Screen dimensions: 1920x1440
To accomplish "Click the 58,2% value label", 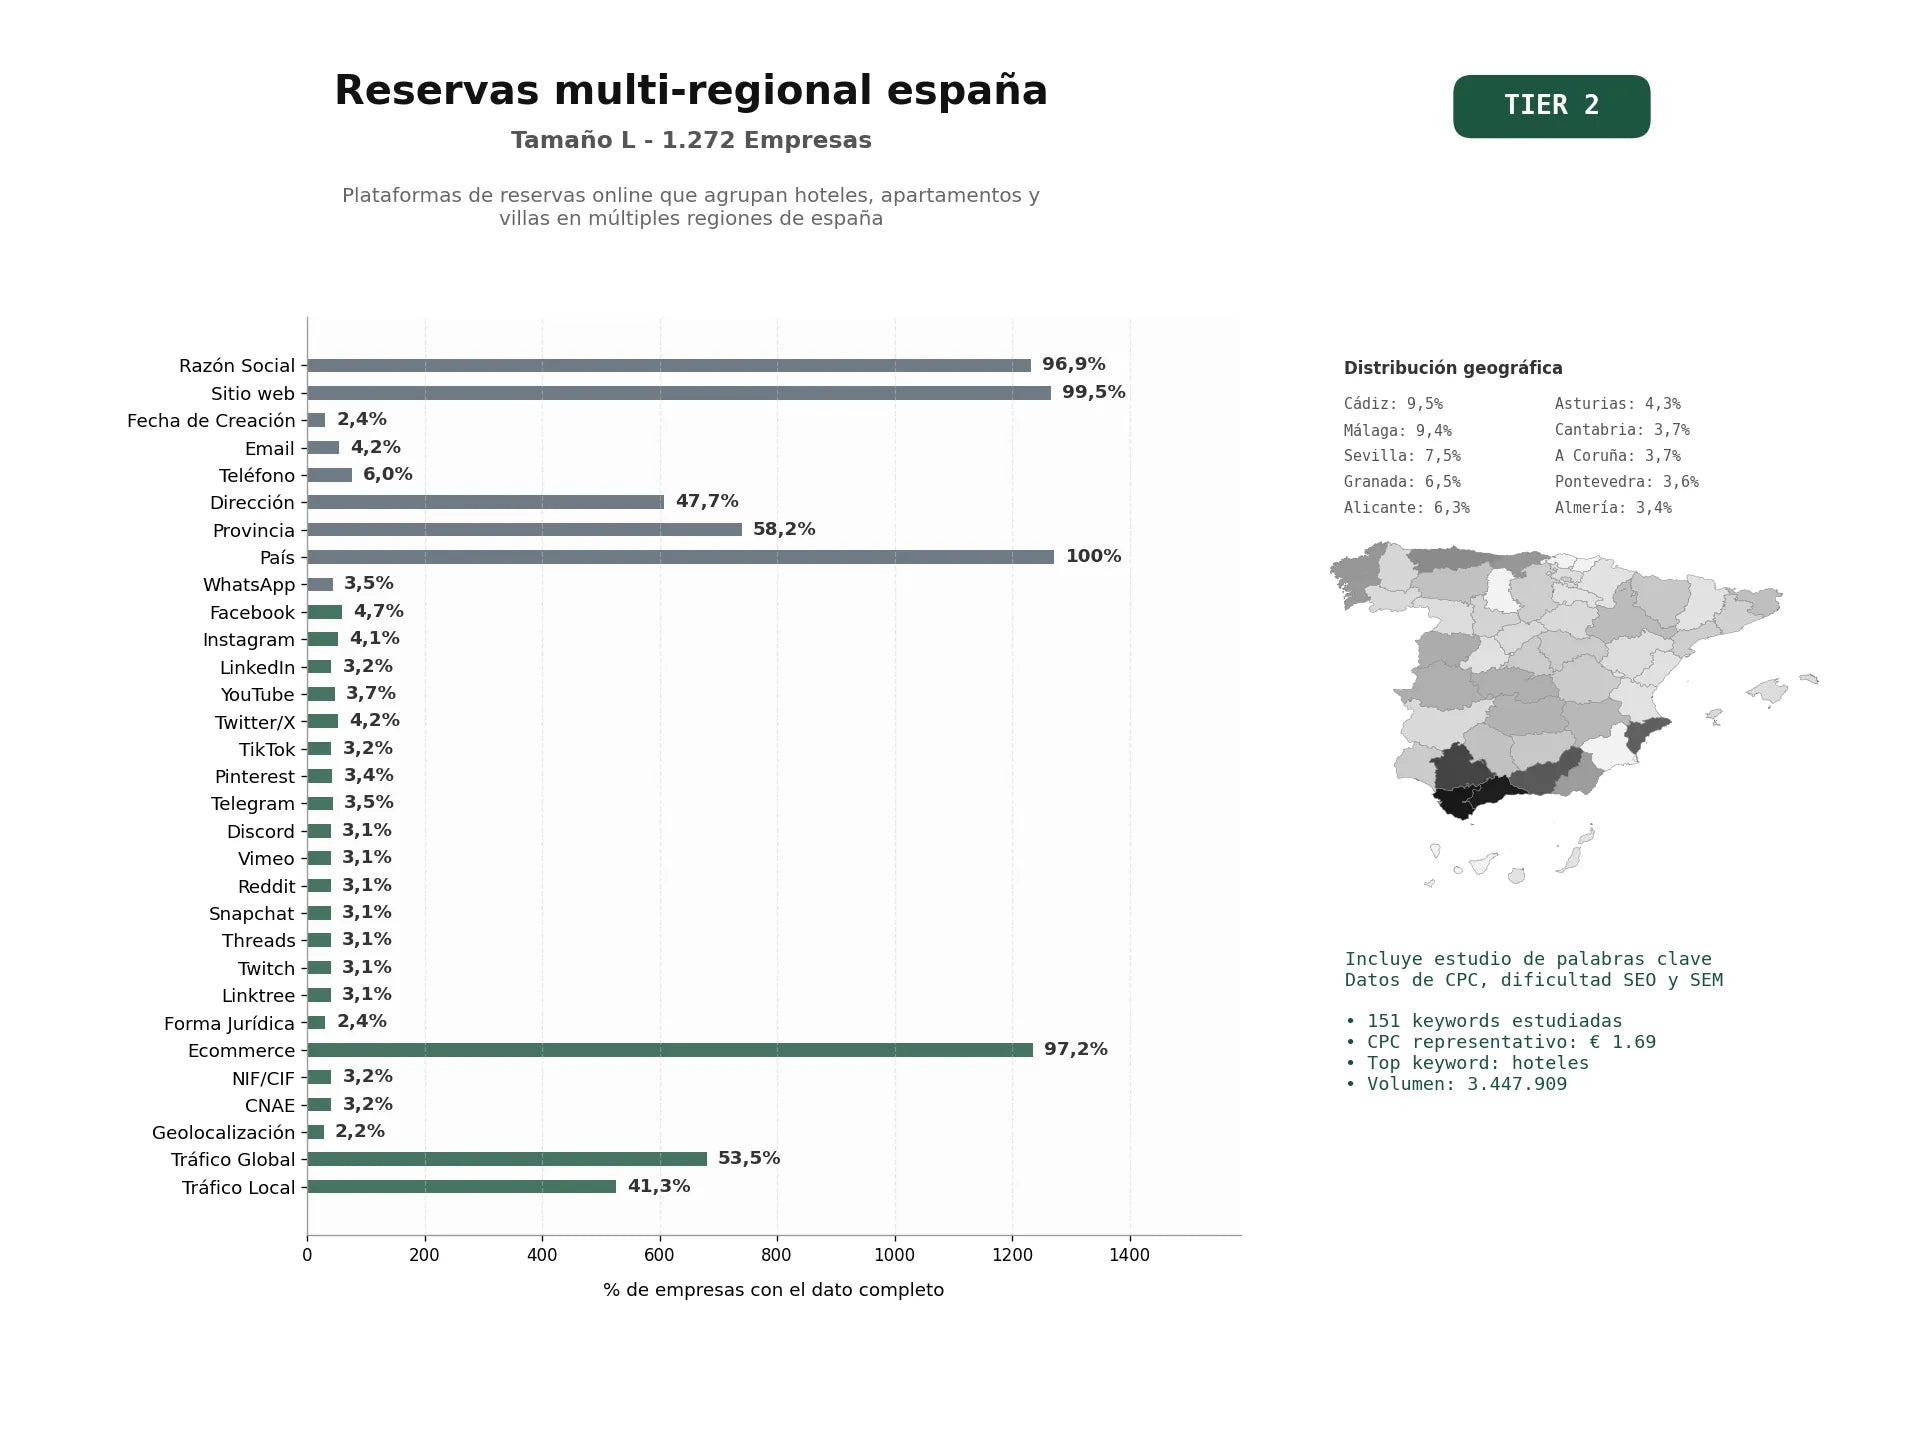I will [784, 529].
